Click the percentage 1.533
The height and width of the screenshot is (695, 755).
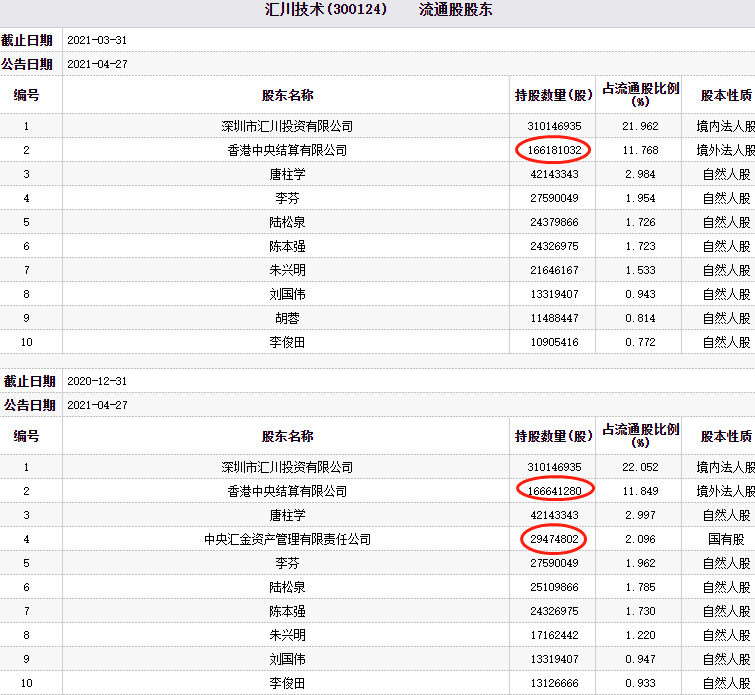(640, 270)
